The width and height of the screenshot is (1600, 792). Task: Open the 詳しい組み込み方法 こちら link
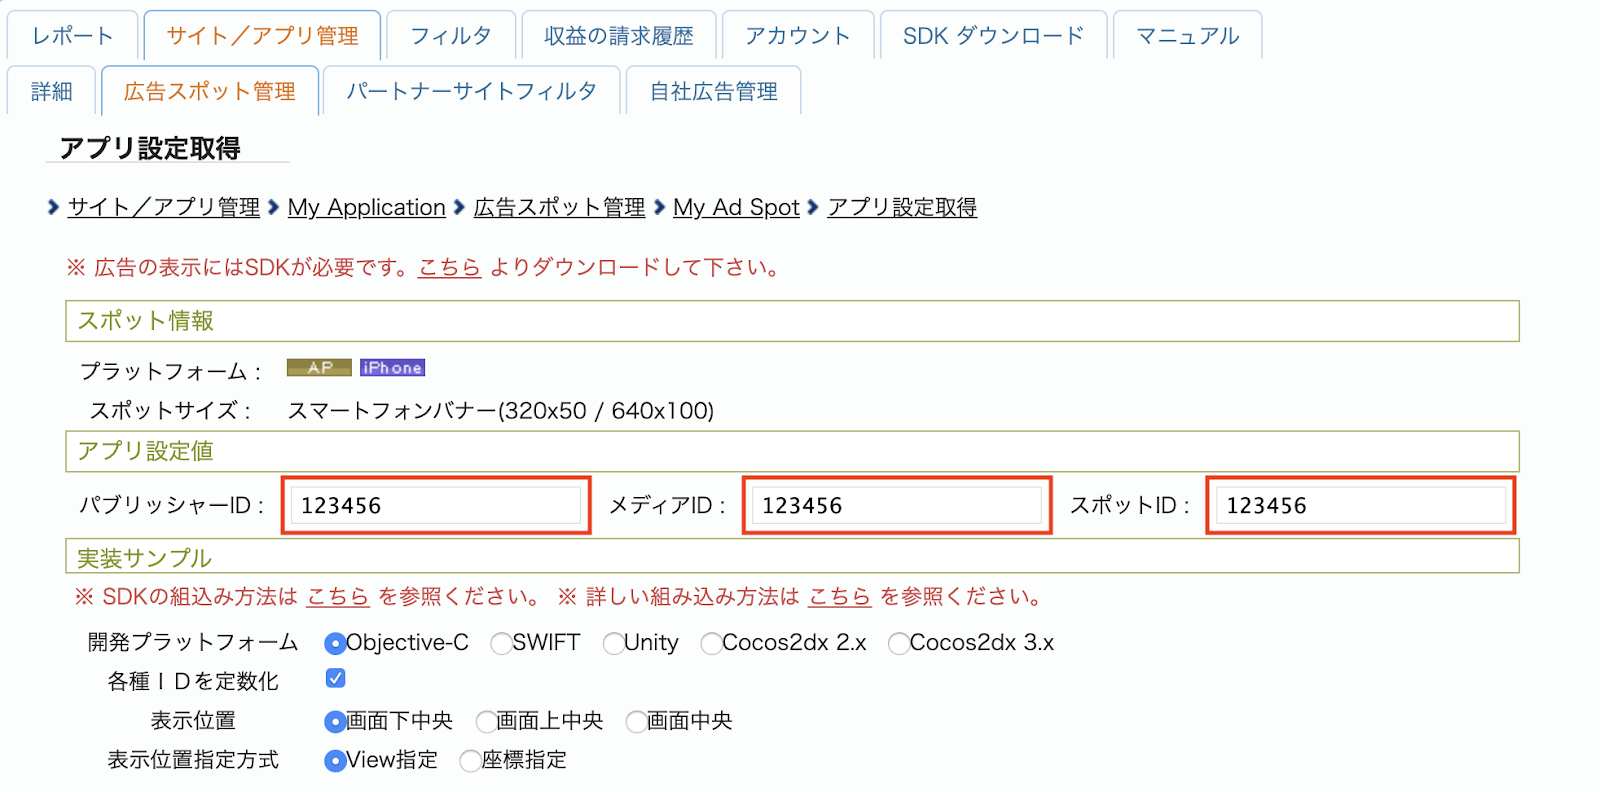click(839, 597)
